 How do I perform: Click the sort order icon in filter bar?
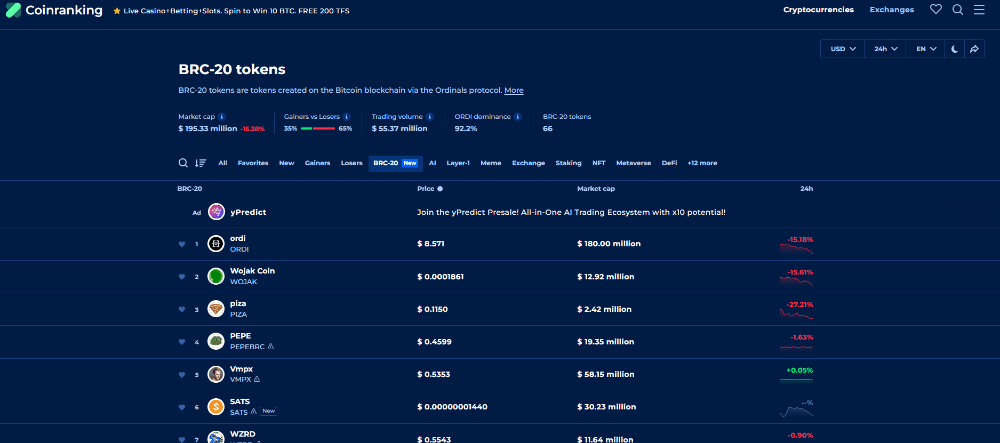click(200, 163)
